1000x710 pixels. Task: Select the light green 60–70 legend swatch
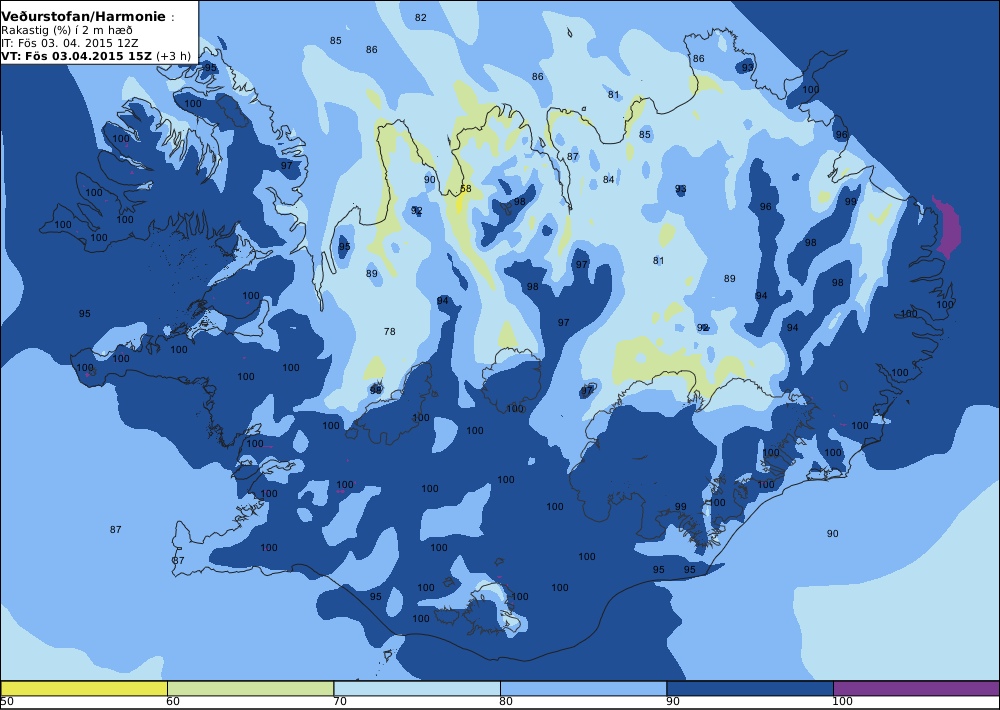(250, 688)
